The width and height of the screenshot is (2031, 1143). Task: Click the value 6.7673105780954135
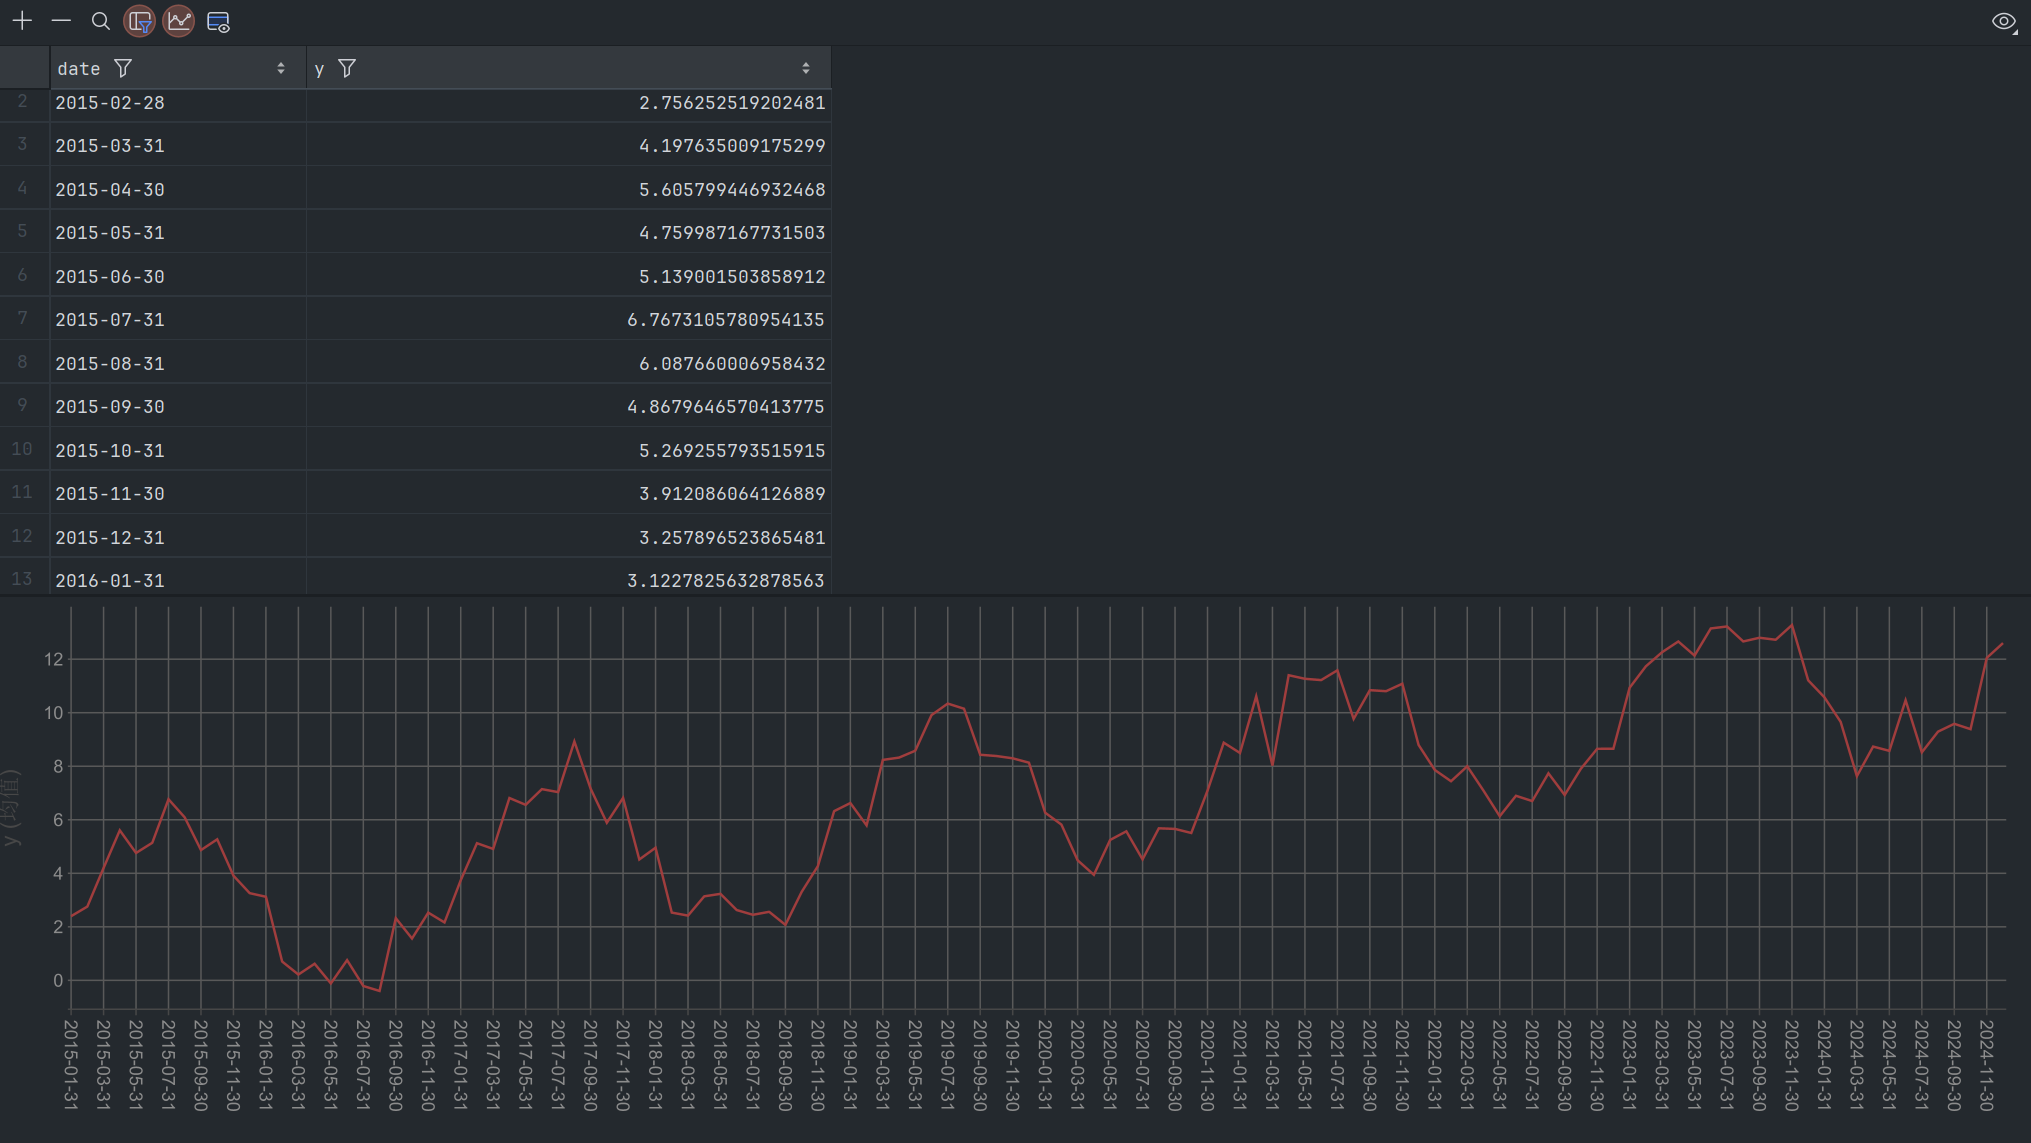(726, 320)
